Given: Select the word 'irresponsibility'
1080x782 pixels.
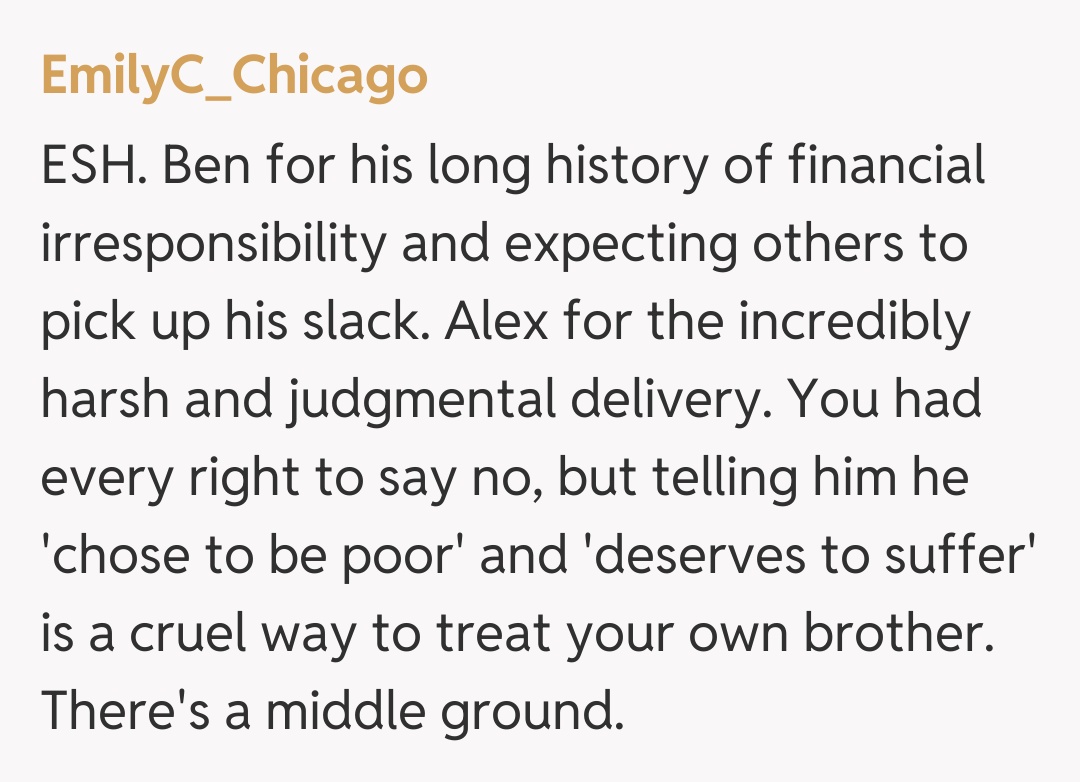Looking at the screenshot, I should pos(214,245).
